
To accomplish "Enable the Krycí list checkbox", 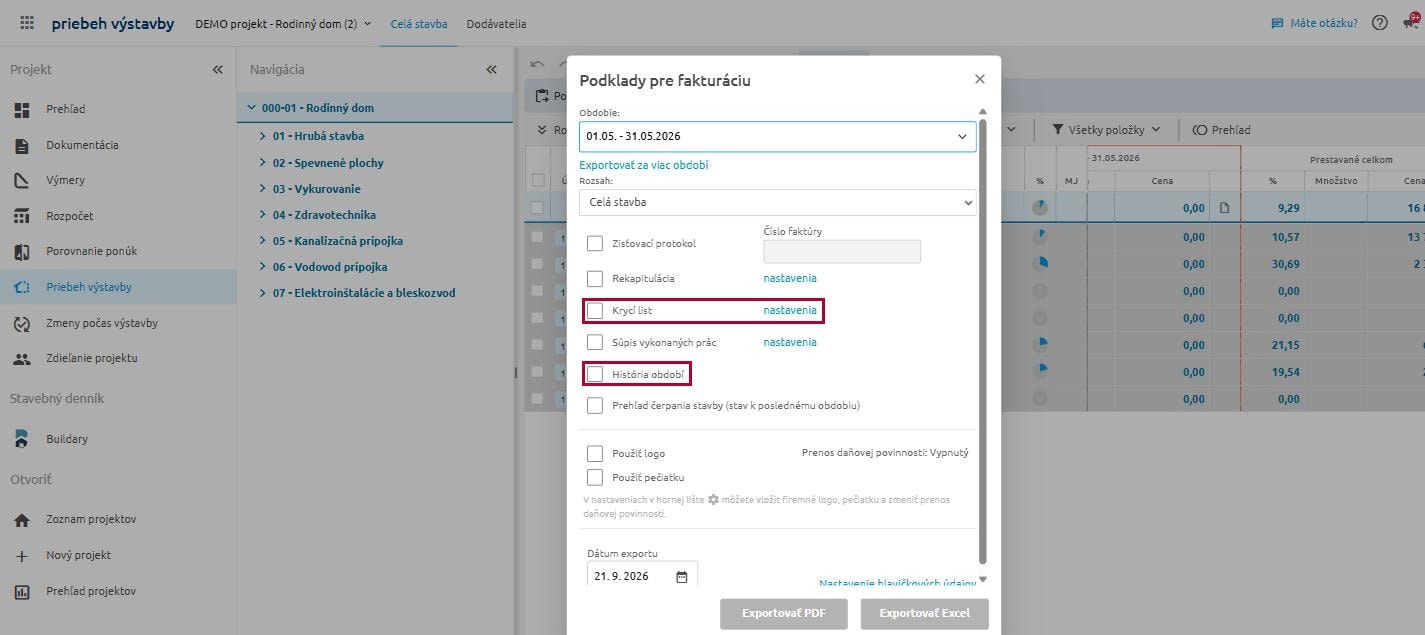I will (595, 310).
